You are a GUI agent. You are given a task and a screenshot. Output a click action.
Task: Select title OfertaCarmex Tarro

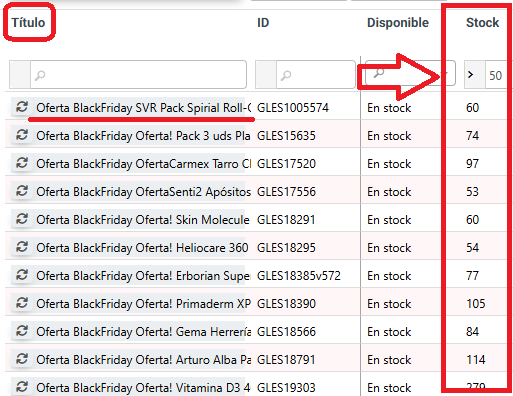pyautogui.click(x=143, y=164)
